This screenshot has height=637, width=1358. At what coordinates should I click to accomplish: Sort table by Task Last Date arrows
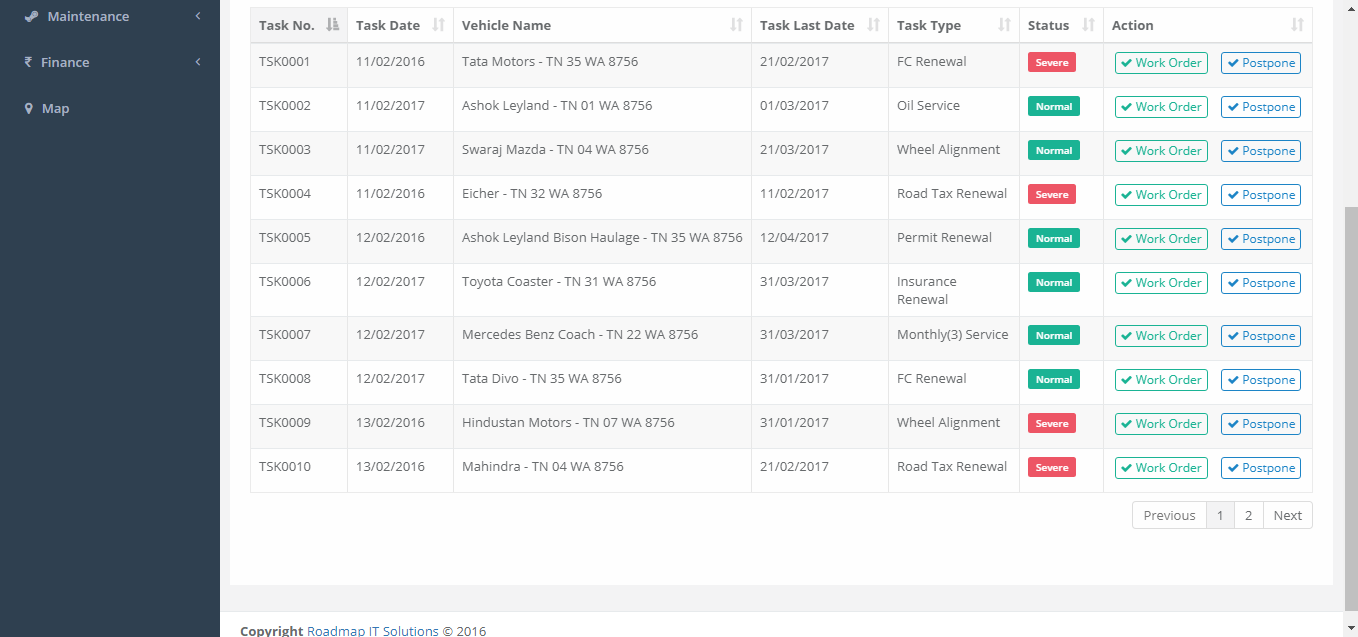coord(874,25)
